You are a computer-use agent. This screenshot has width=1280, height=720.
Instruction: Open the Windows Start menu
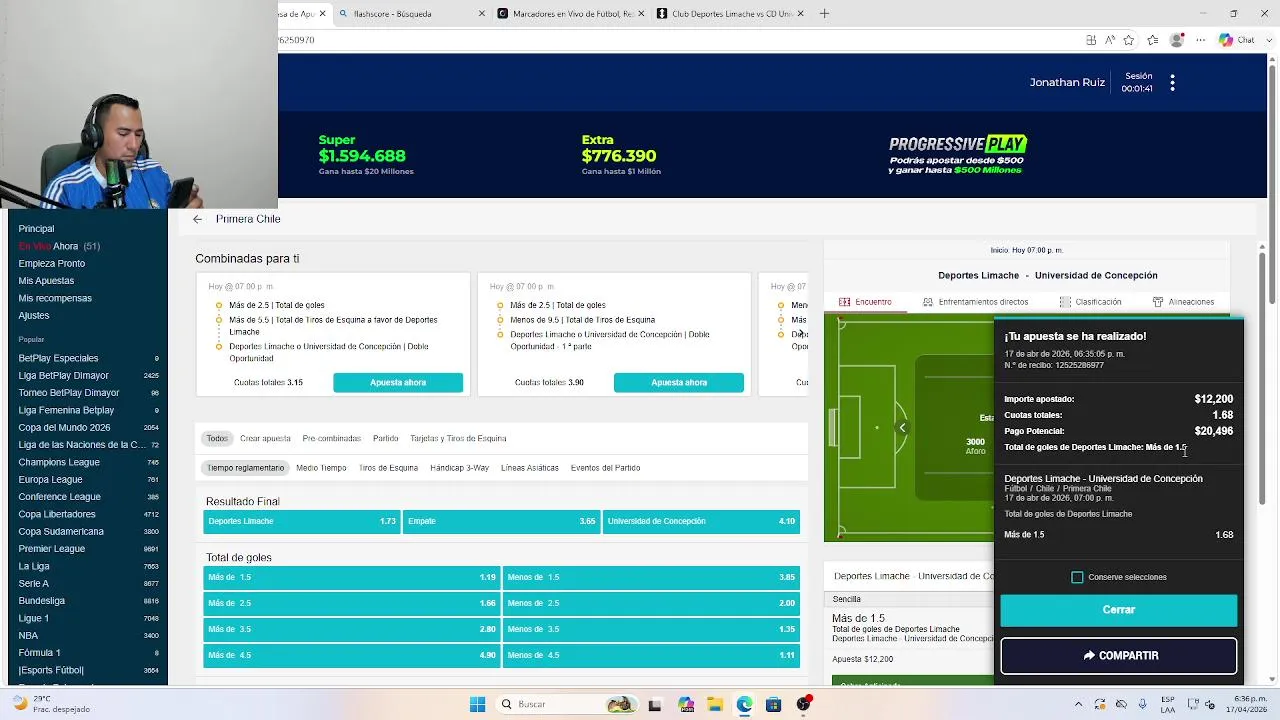477,704
